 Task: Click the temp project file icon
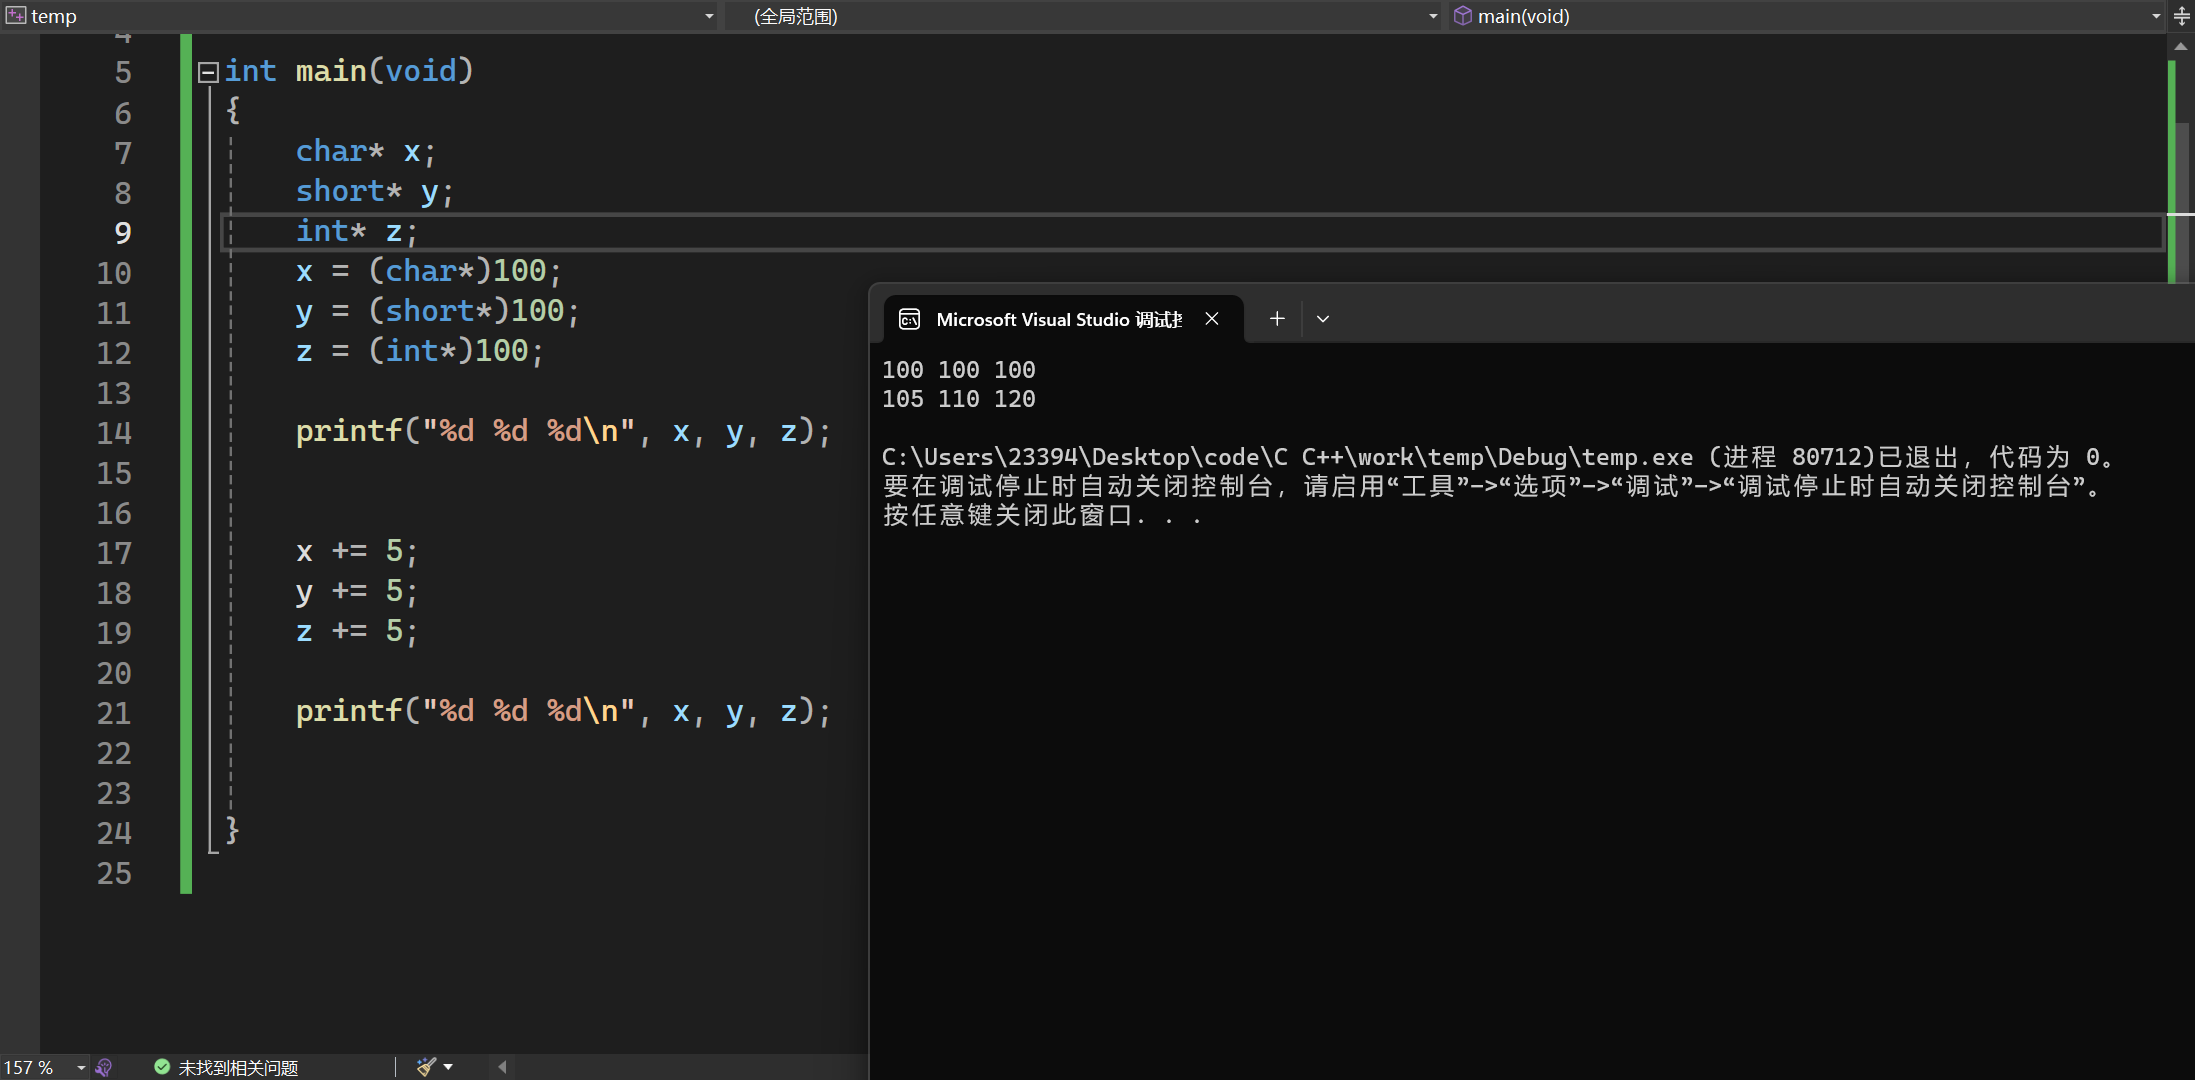[x=16, y=16]
